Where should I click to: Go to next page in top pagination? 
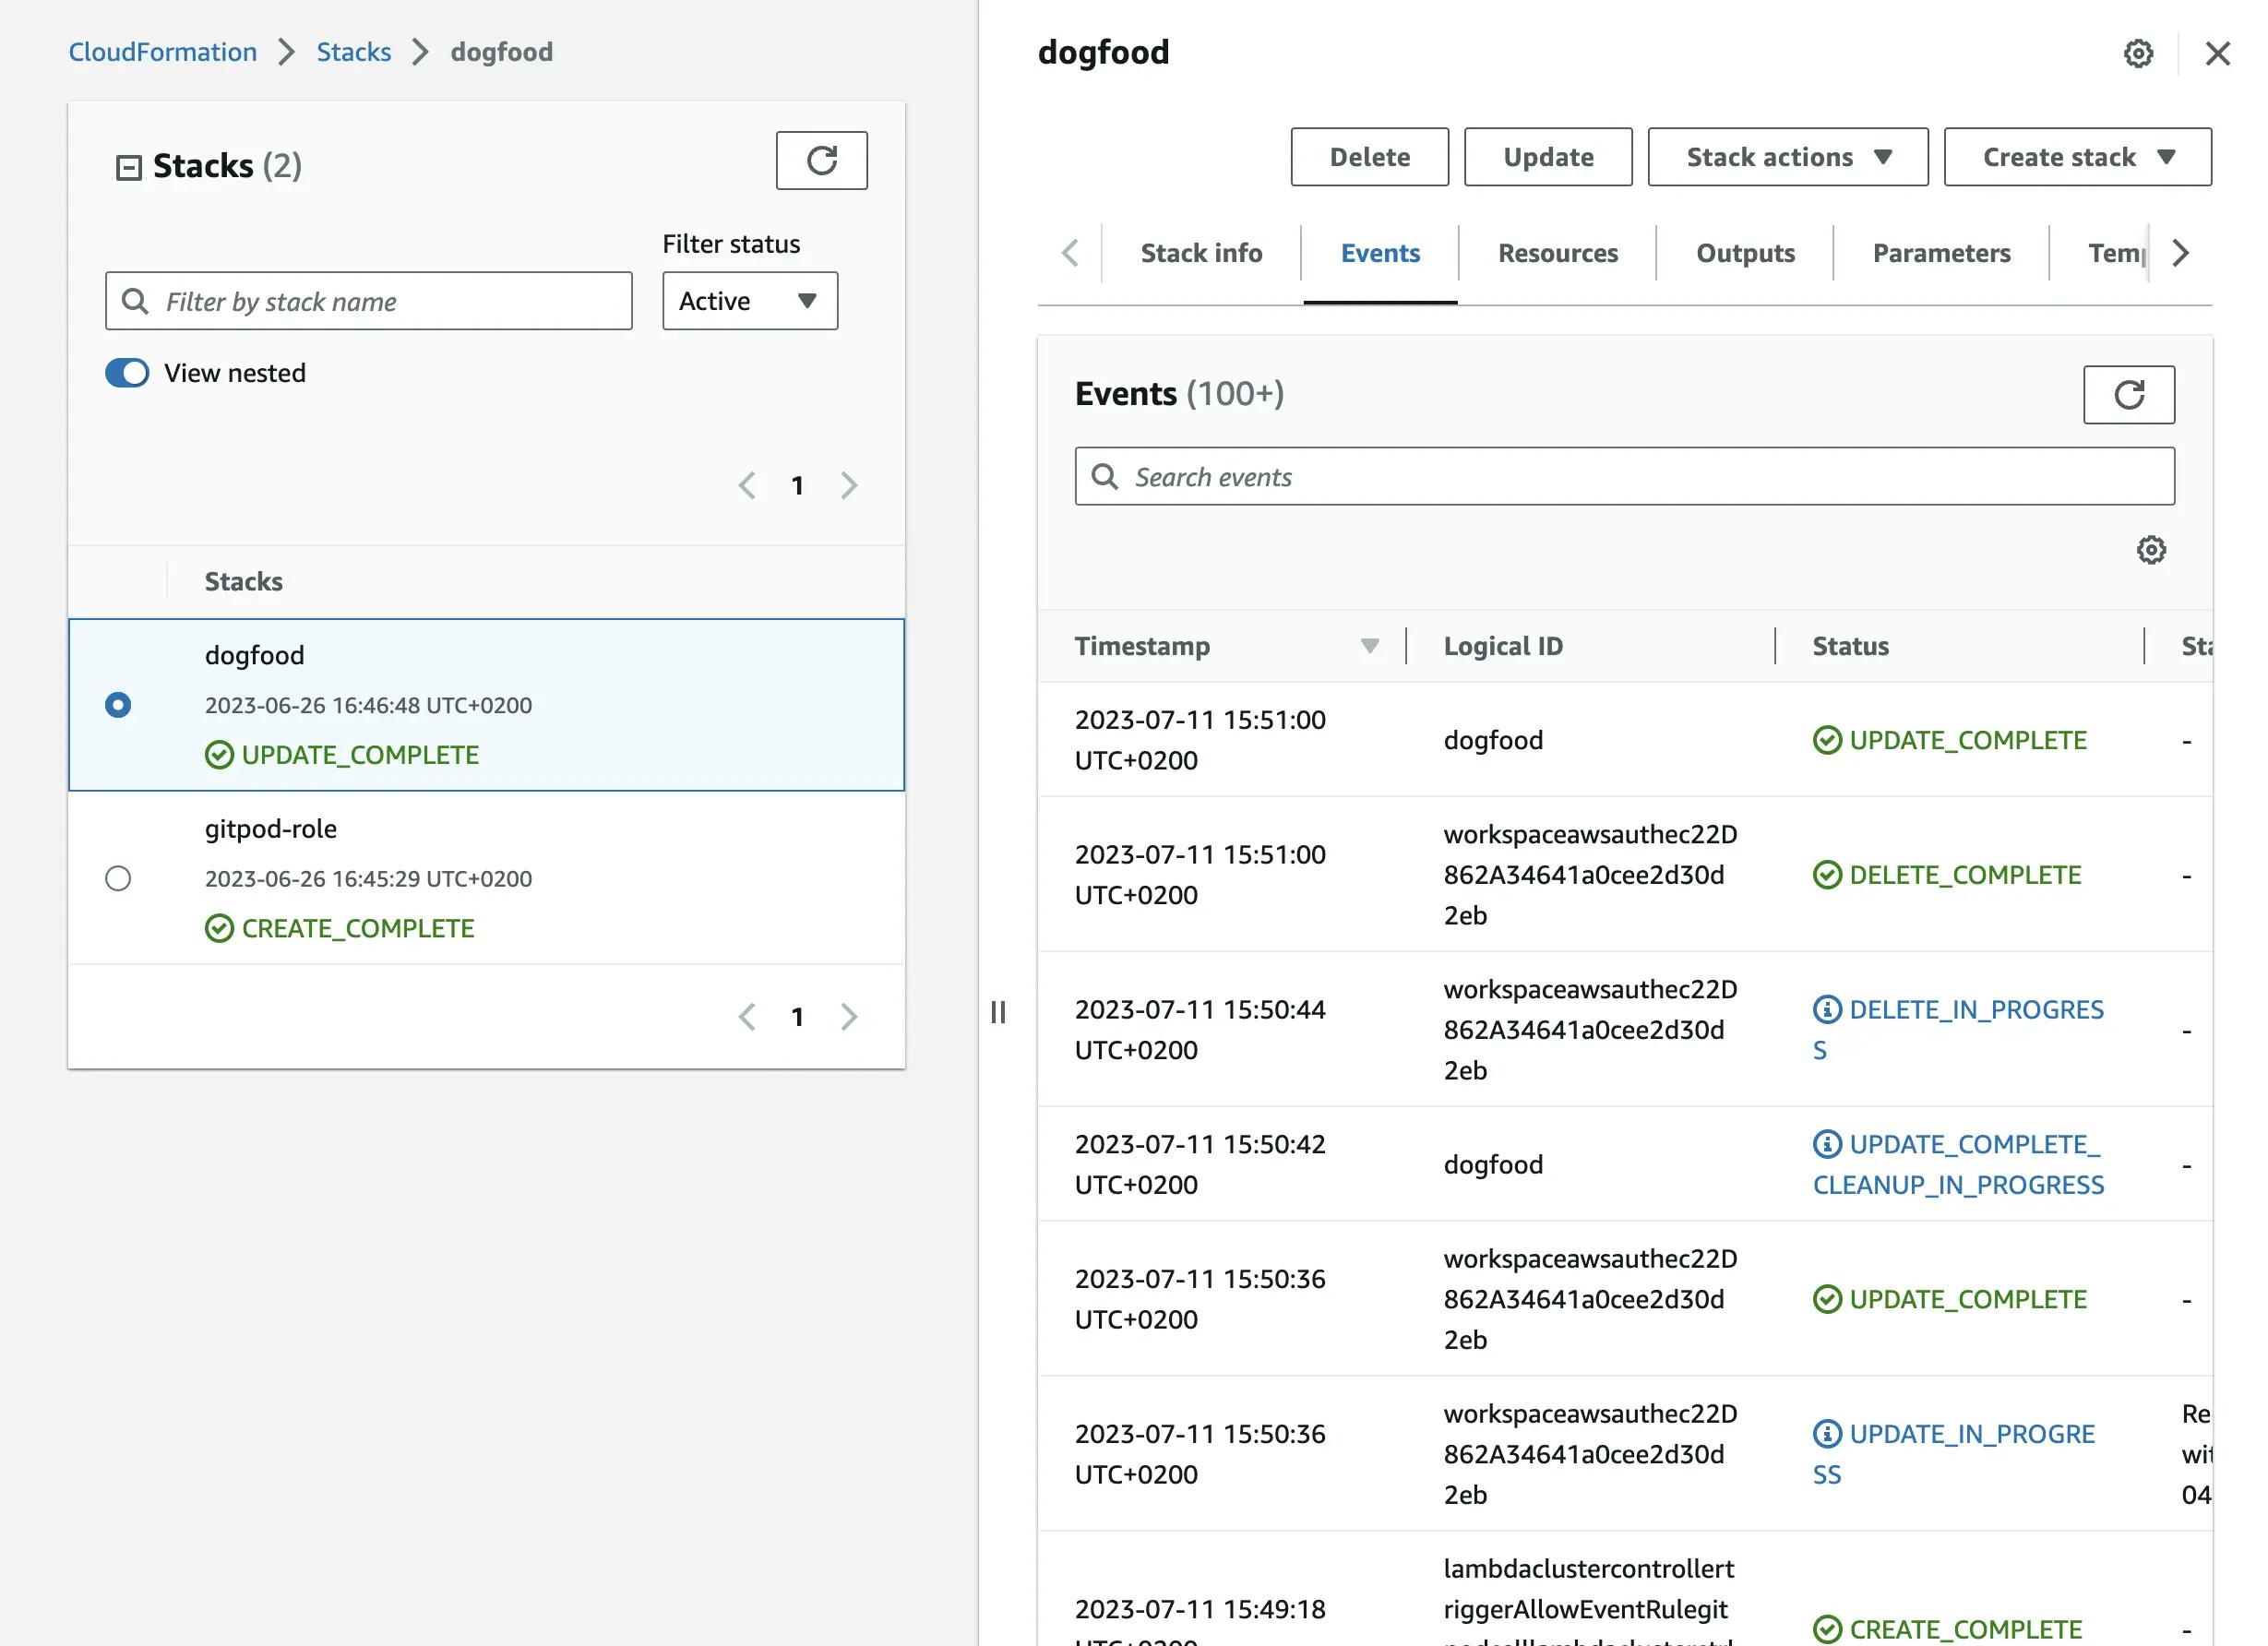pyautogui.click(x=848, y=486)
